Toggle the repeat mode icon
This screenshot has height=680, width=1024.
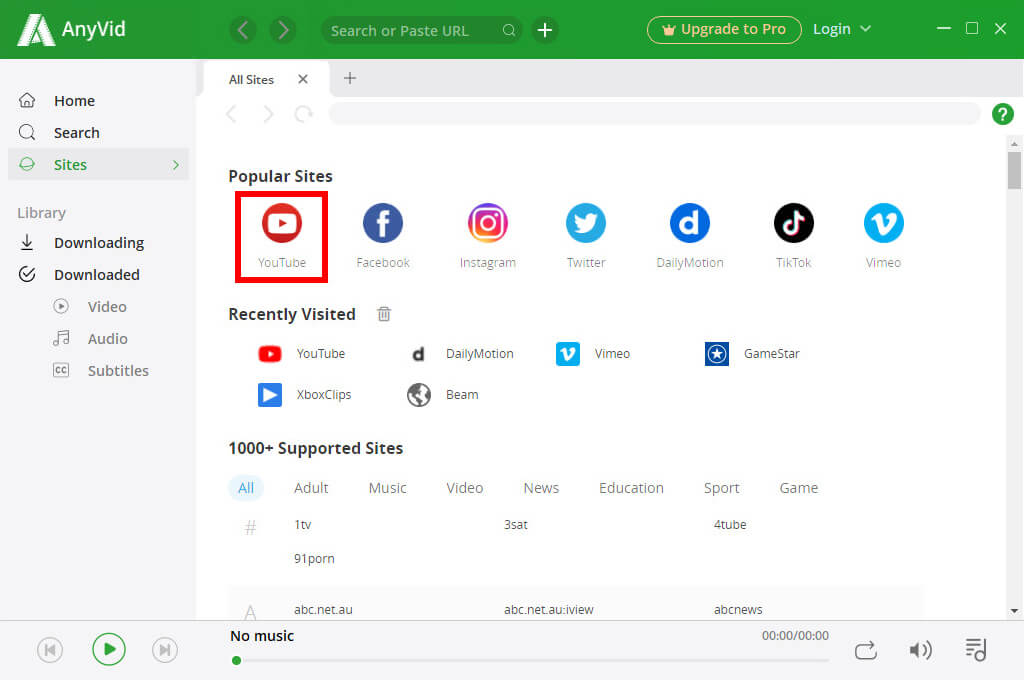pyautogui.click(x=866, y=650)
